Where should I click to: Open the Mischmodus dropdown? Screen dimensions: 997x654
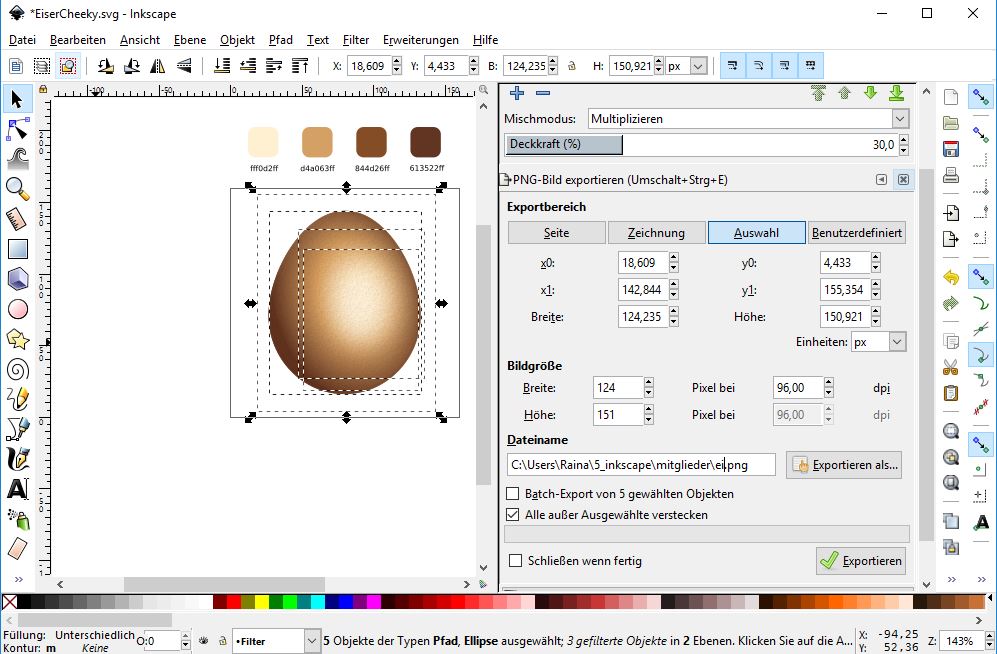click(x=748, y=119)
